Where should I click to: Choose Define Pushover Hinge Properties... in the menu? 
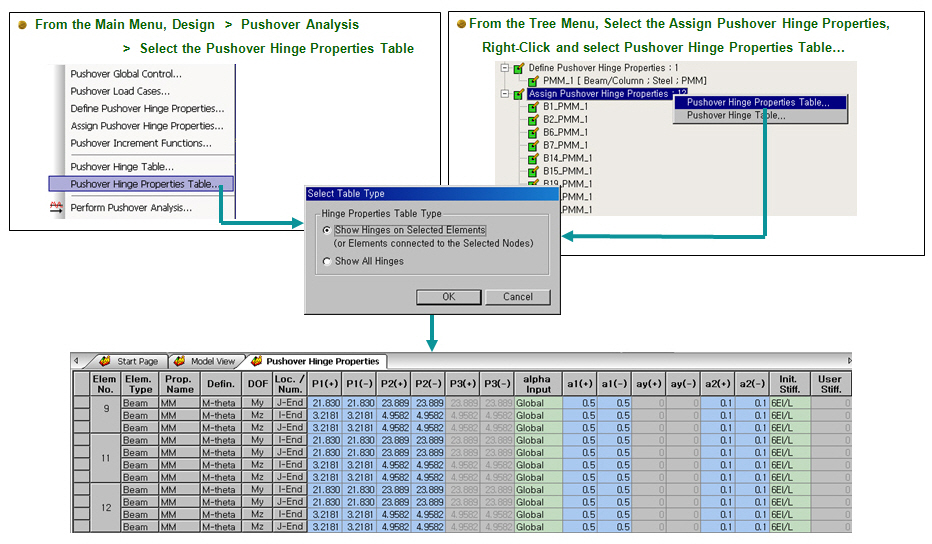147,108
